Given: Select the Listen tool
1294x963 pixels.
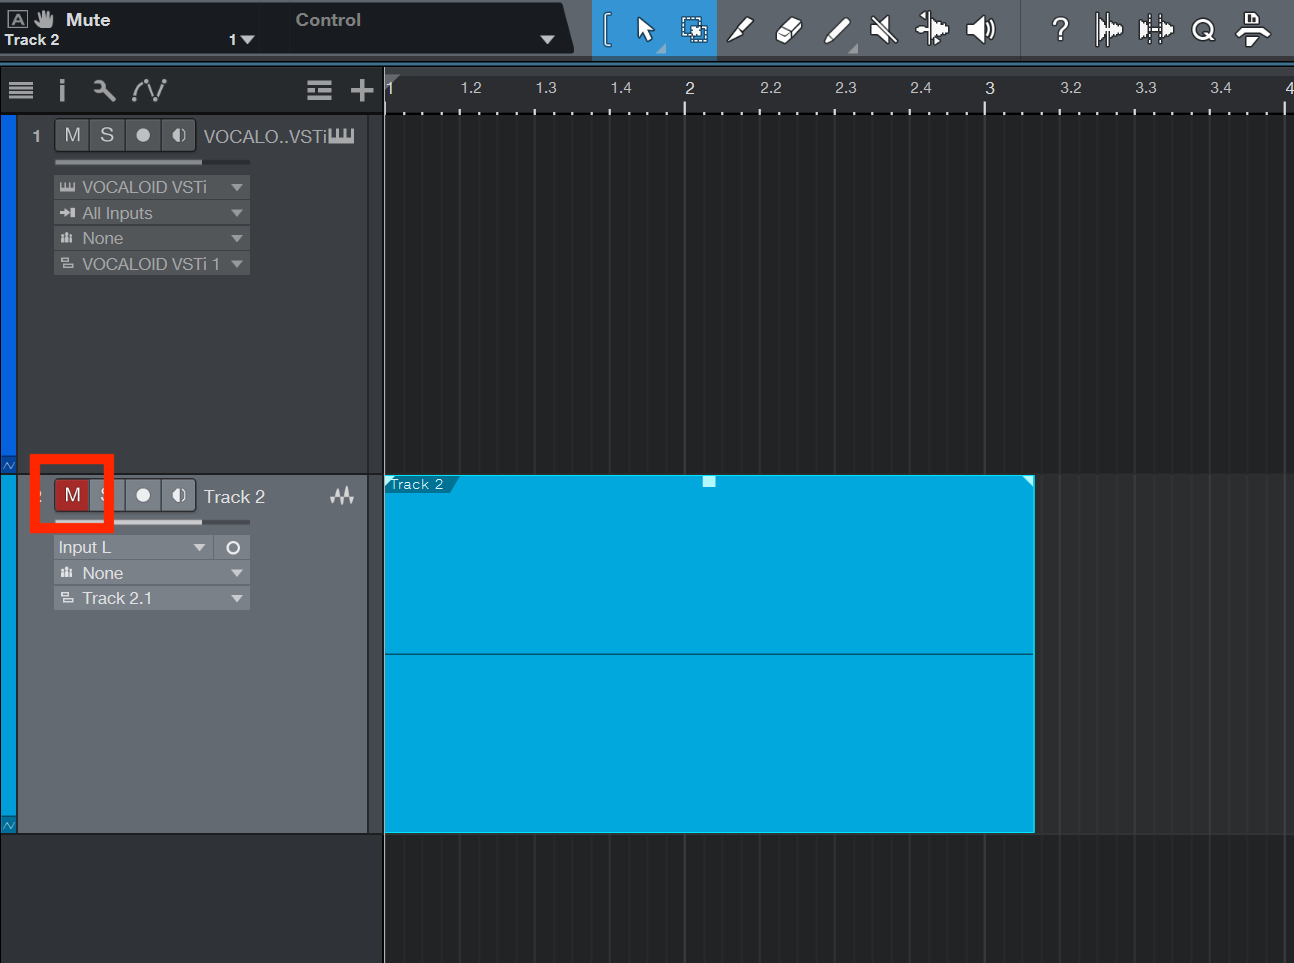Looking at the screenshot, I should click(981, 29).
